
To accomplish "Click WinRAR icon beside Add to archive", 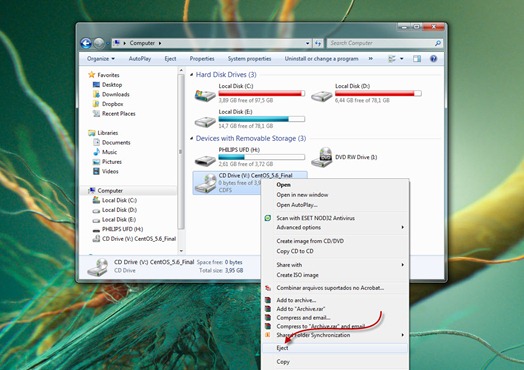I will point(268,300).
